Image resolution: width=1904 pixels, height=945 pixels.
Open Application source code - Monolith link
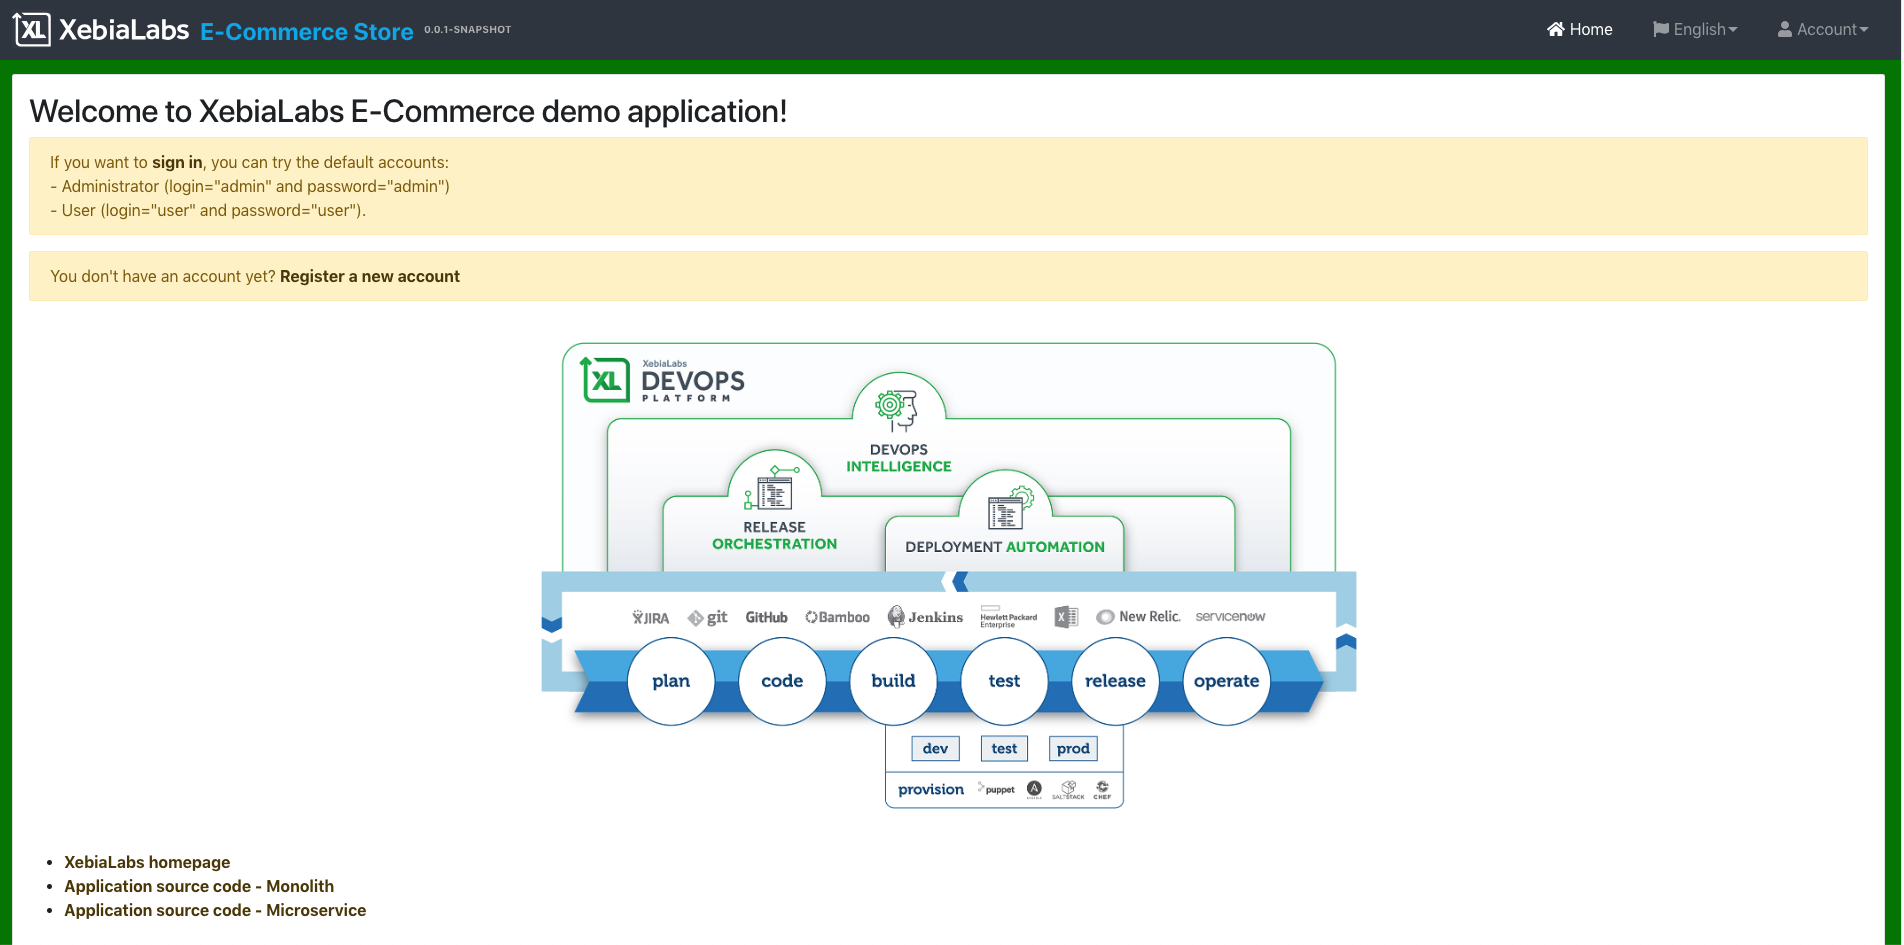pyautogui.click(x=199, y=886)
